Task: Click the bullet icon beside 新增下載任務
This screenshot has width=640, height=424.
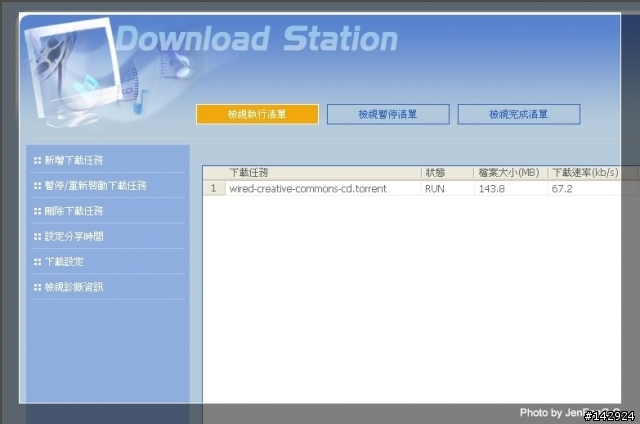Action: pos(38,160)
